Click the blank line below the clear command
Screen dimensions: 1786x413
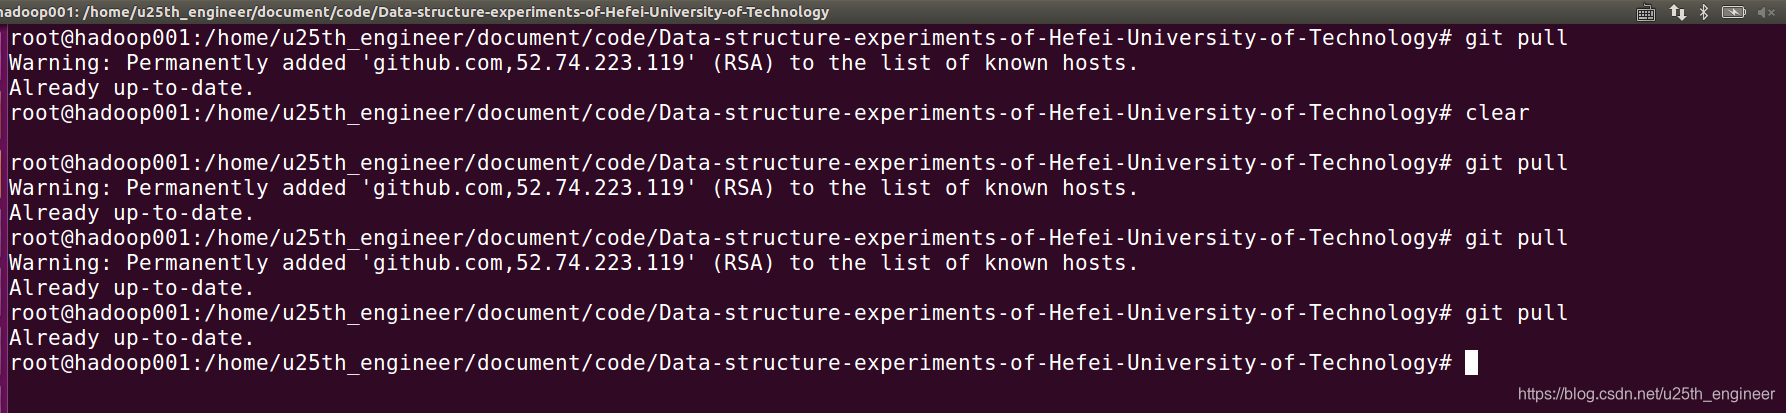coord(893,138)
